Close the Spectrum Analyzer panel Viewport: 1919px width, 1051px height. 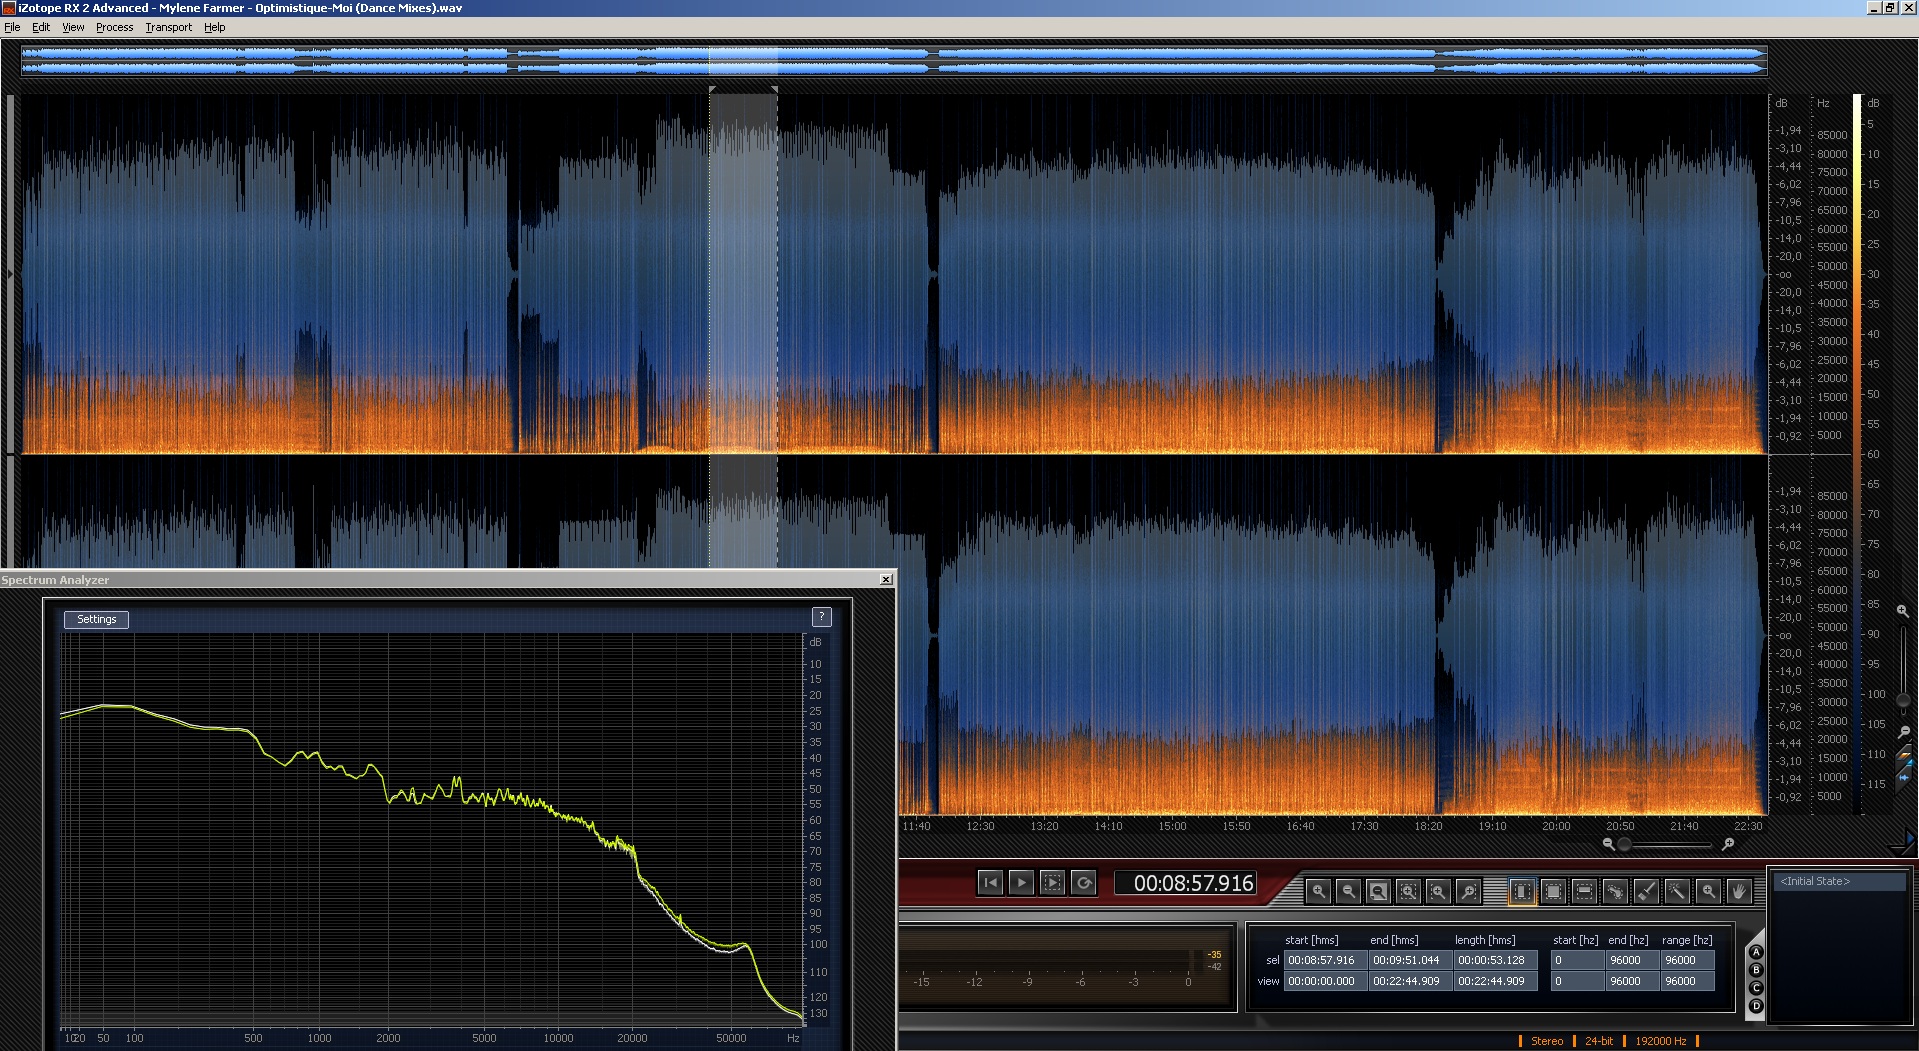886,580
